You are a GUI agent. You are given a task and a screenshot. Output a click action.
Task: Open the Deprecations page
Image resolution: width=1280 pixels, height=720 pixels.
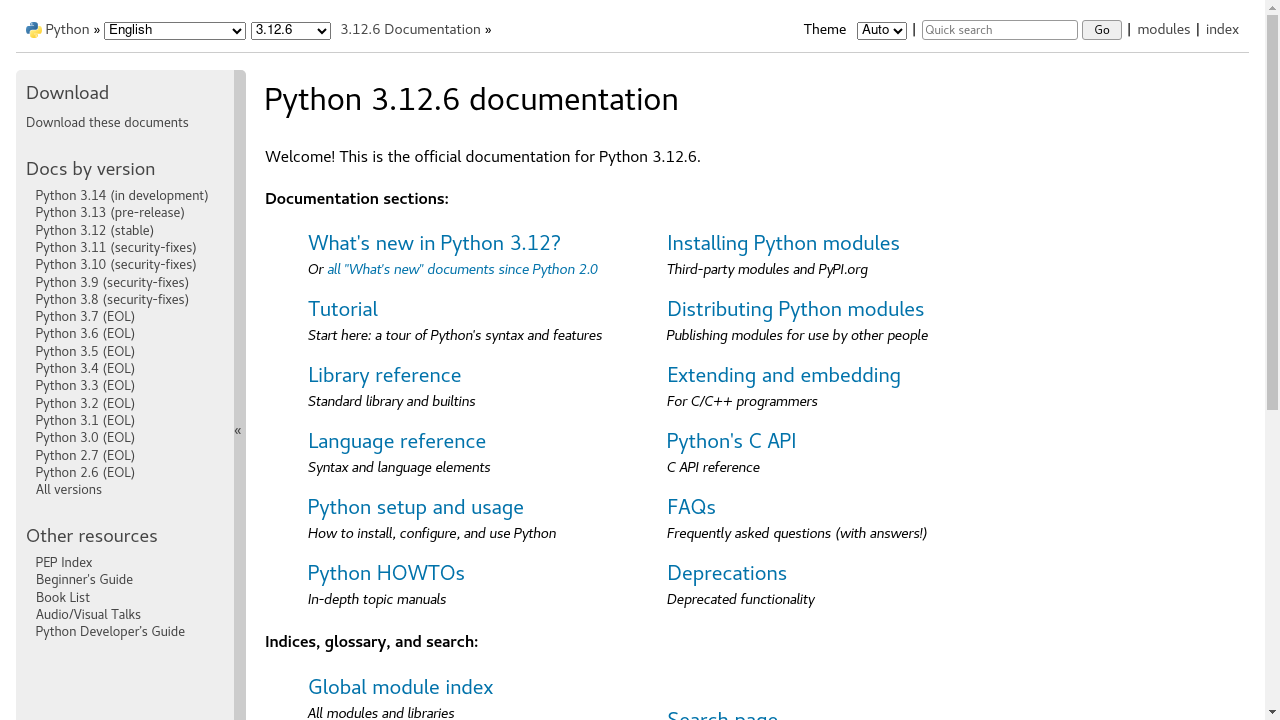pos(726,574)
